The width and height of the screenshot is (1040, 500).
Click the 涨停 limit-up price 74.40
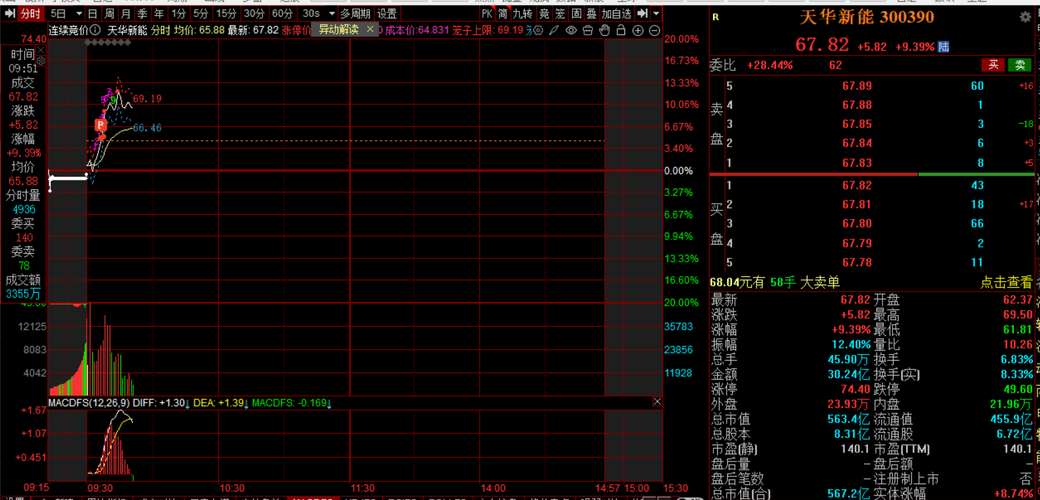pos(854,389)
